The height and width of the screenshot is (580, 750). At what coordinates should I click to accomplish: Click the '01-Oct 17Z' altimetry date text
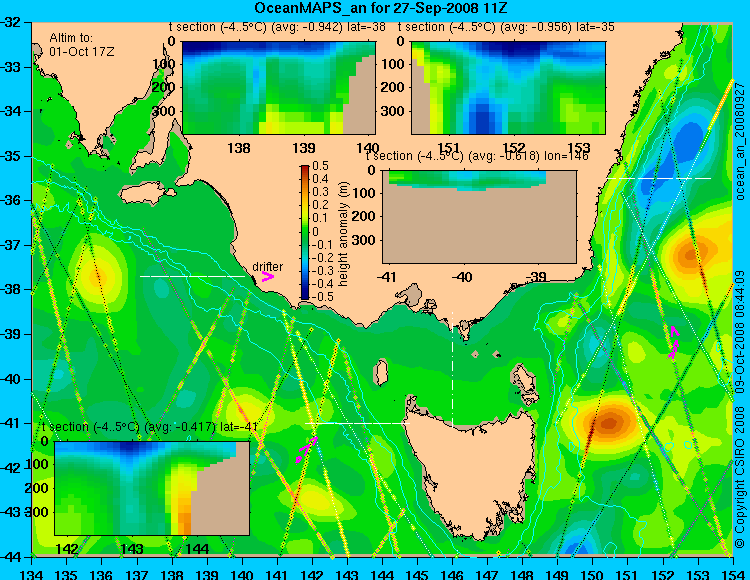coord(82,52)
